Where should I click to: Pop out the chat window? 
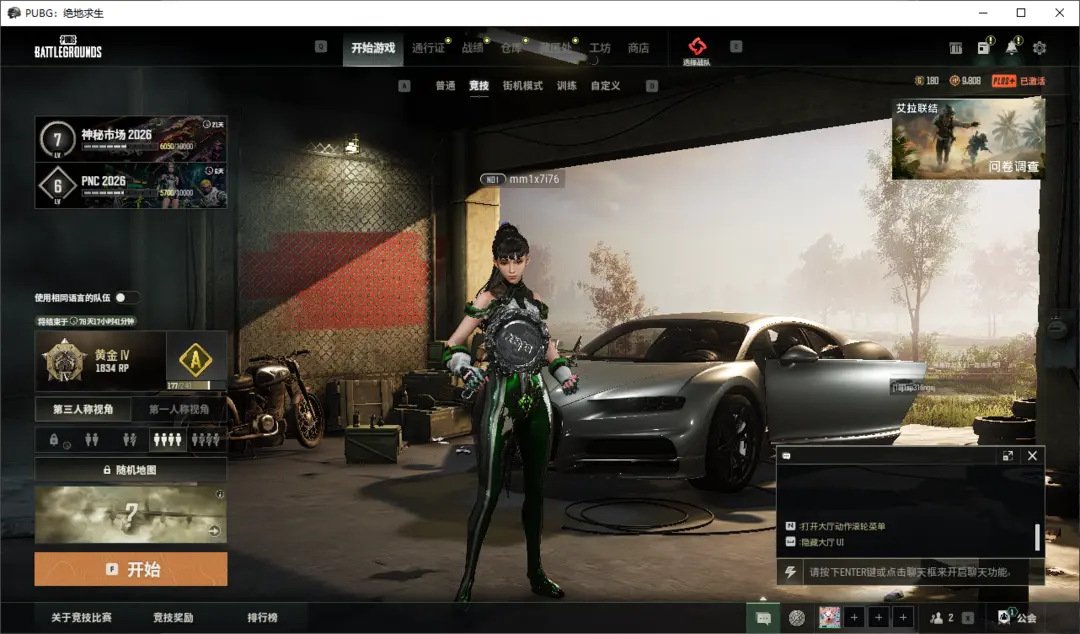coord(1008,456)
